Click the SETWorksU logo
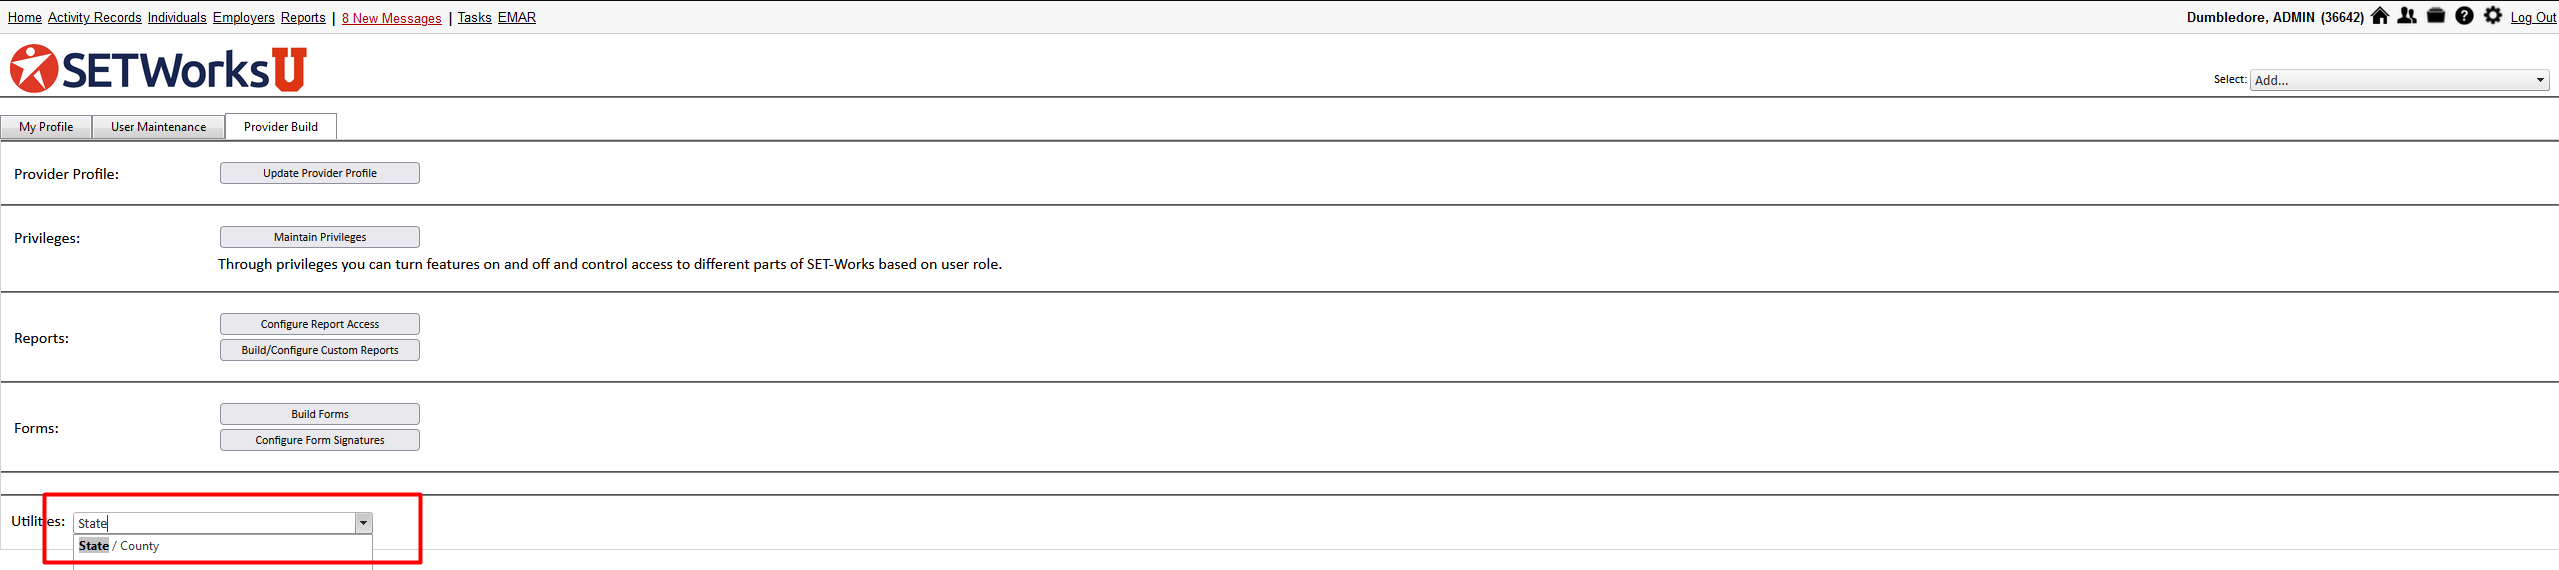2559x570 pixels. point(158,69)
